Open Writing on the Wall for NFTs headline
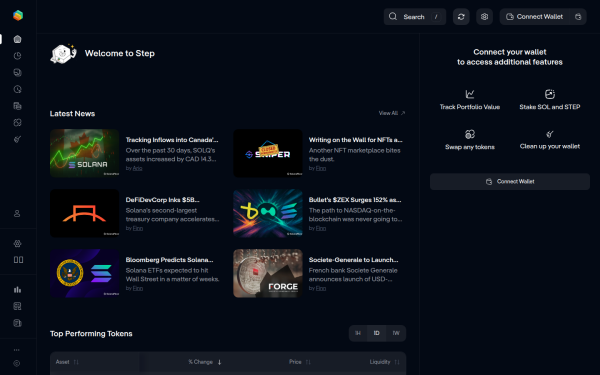 click(355, 140)
